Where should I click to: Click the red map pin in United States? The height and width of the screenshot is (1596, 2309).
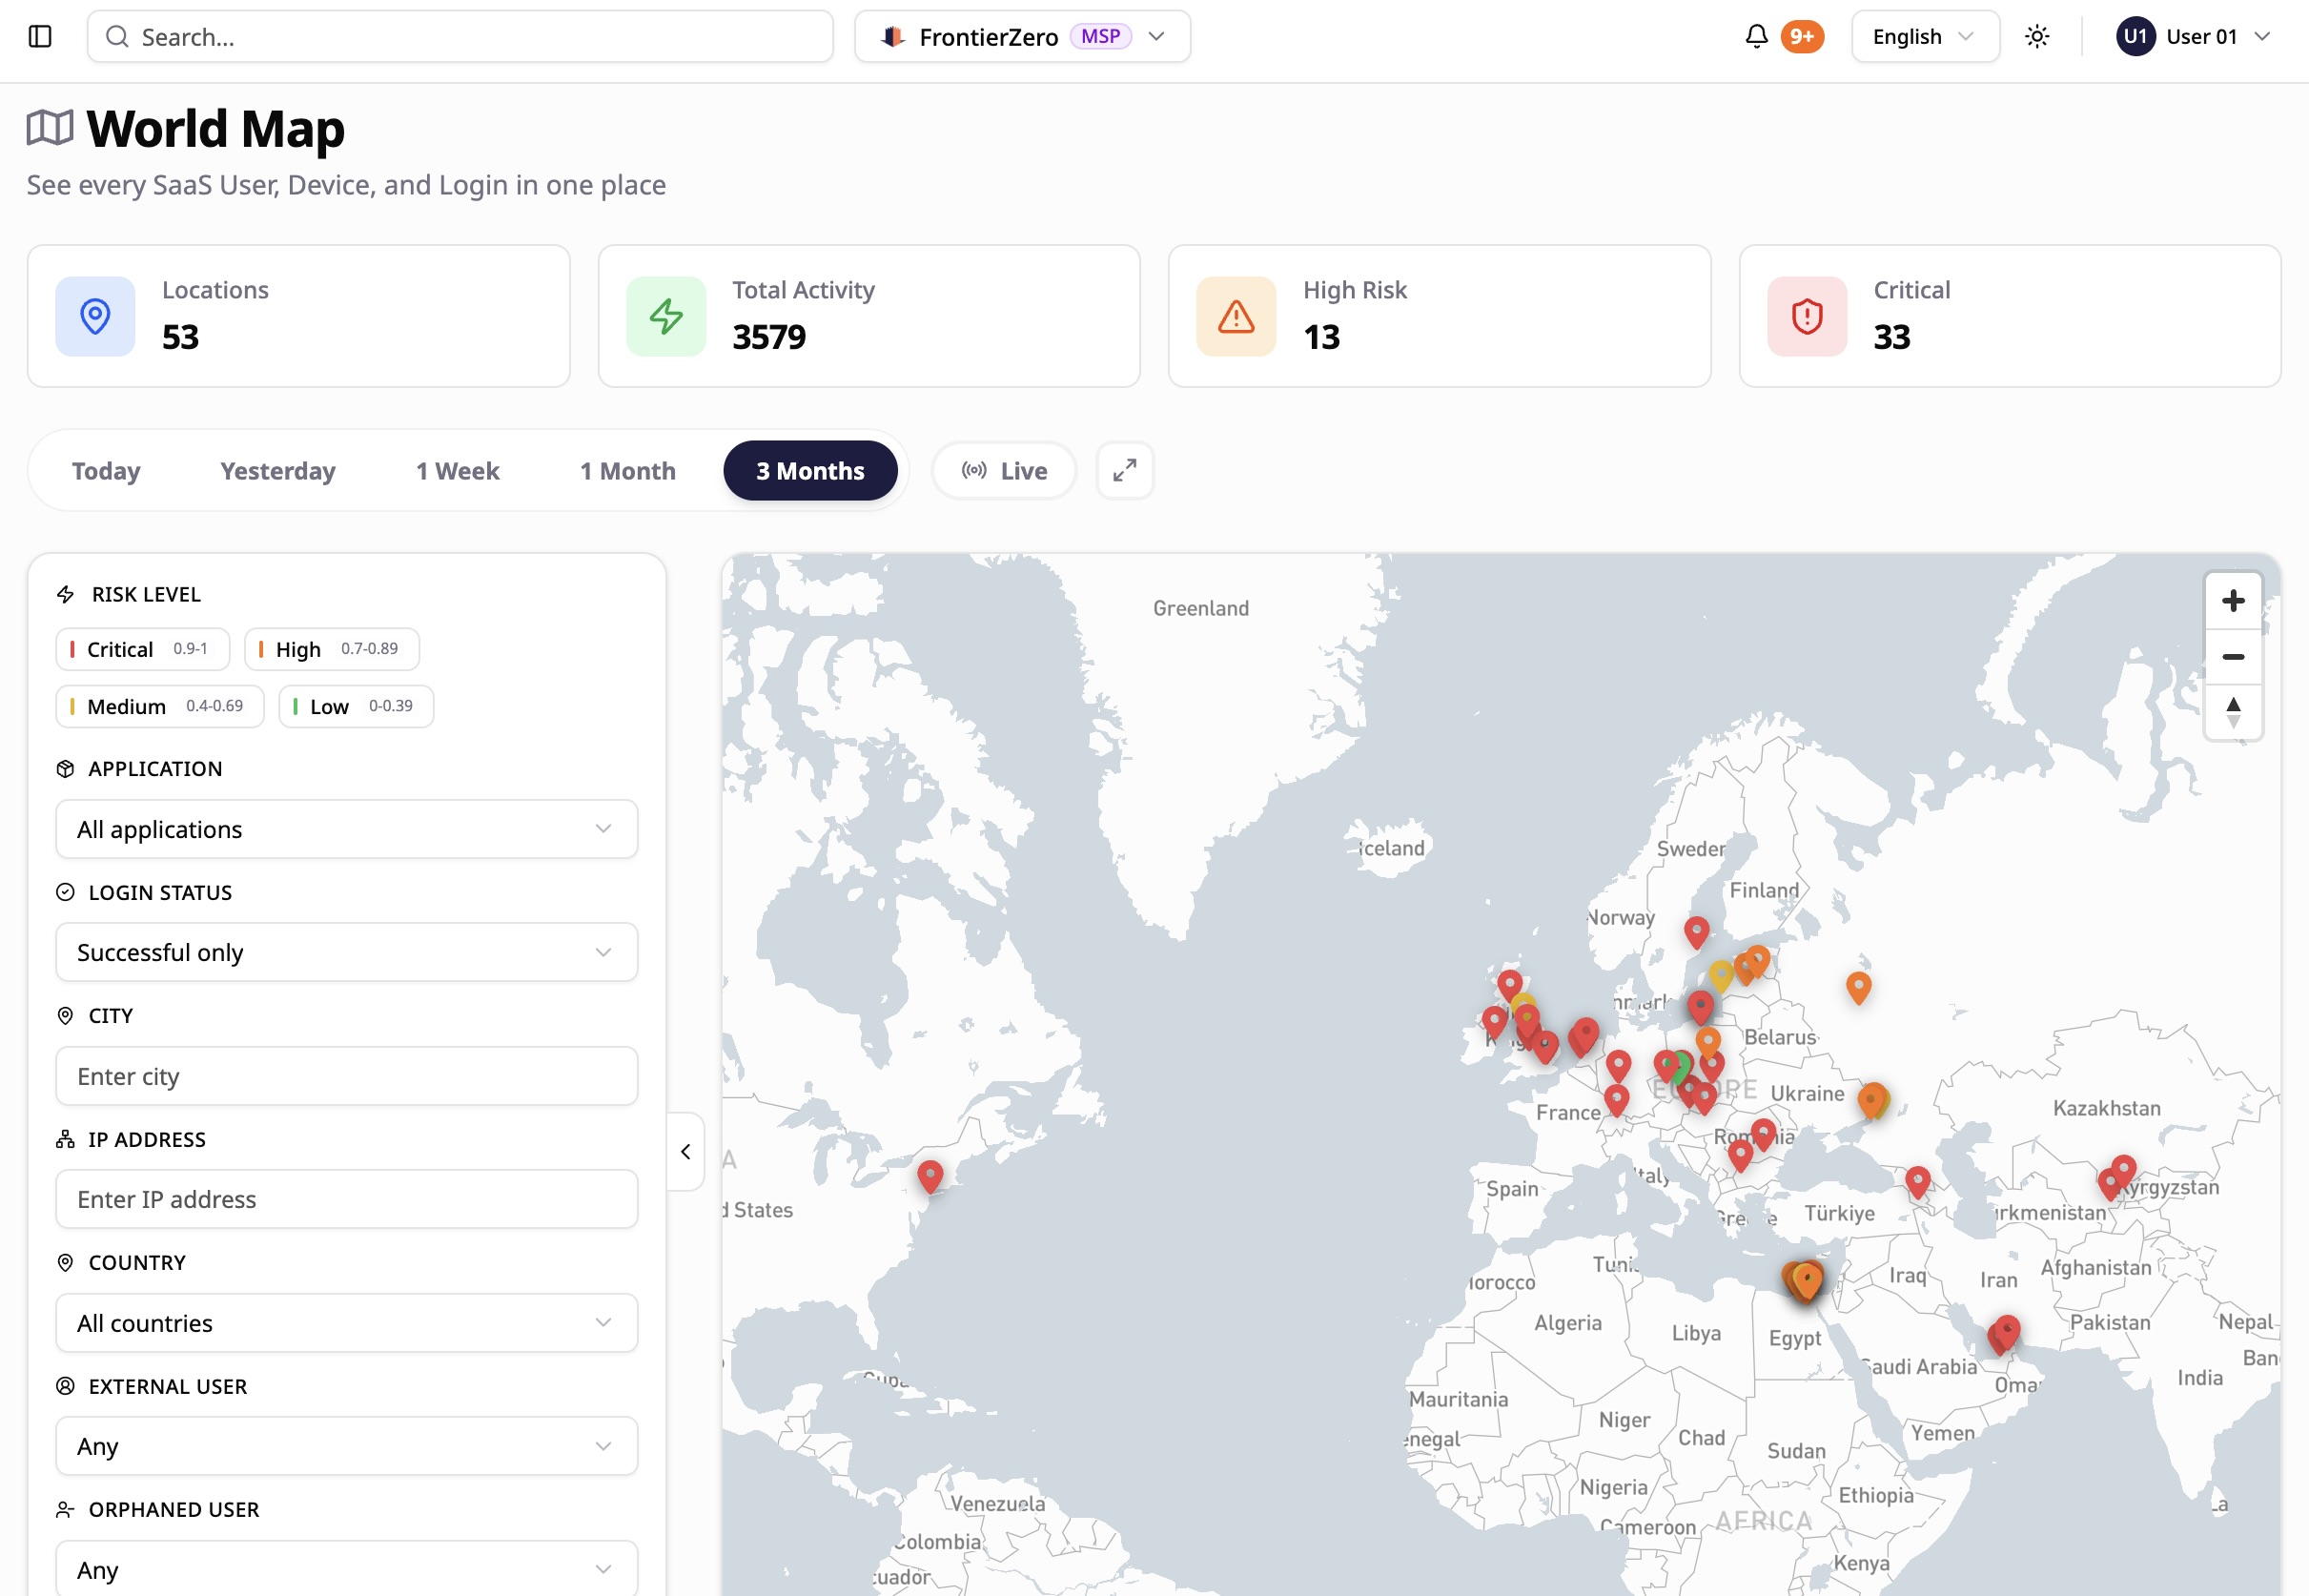point(930,1175)
